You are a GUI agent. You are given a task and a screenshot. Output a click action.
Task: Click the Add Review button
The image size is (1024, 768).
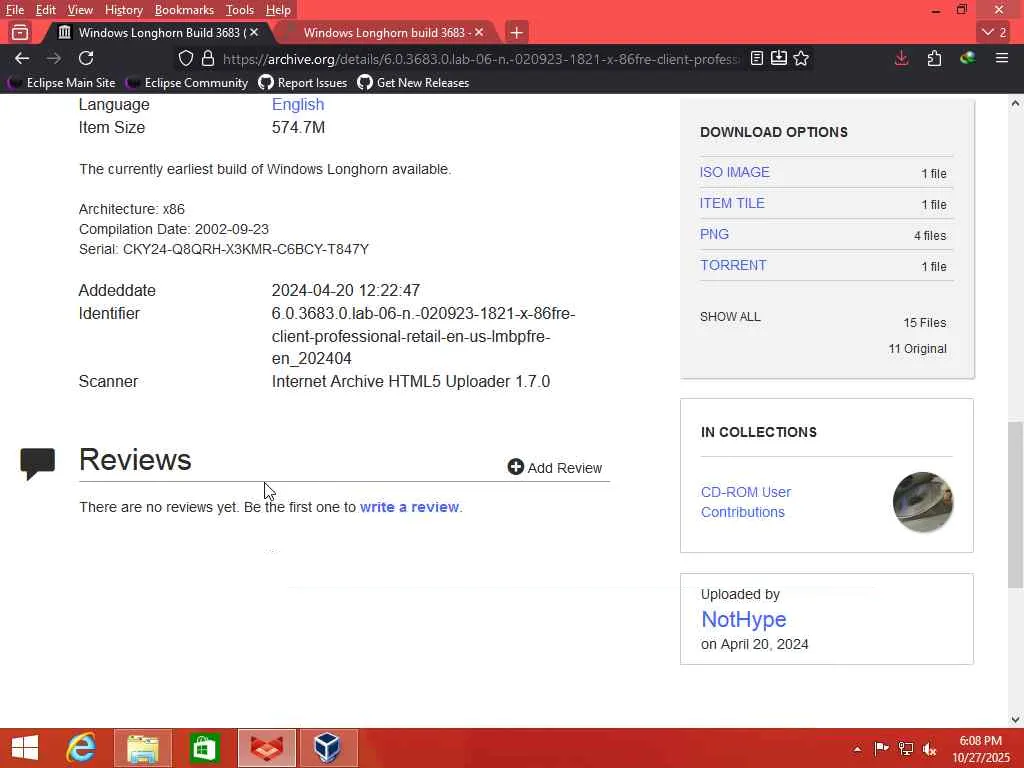point(555,468)
